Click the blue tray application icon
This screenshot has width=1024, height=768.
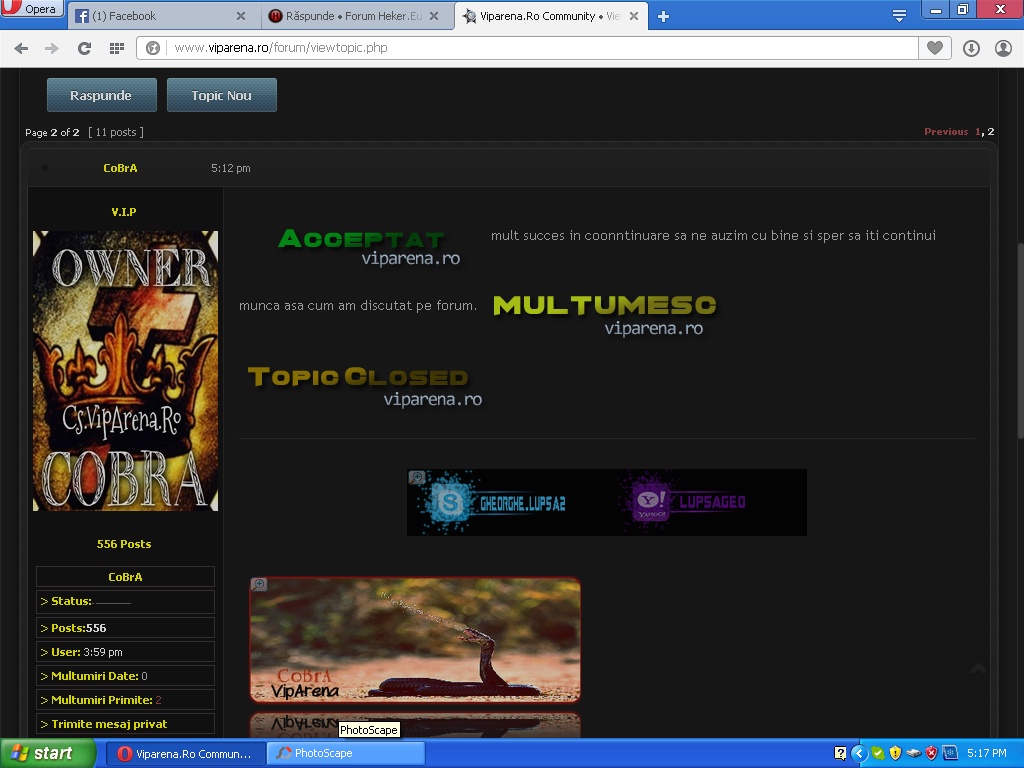[950, 753]
